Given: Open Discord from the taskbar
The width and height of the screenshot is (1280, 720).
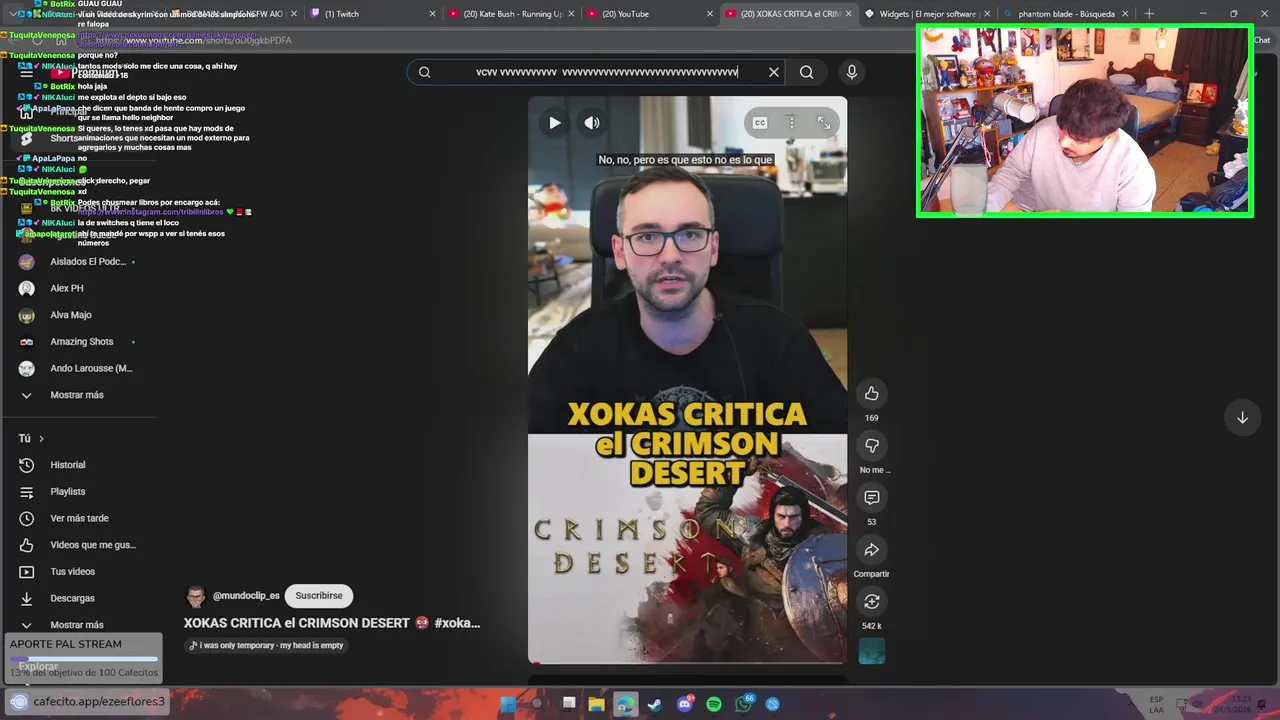Looking at the screenshot, I should click(x=685, y=704).
